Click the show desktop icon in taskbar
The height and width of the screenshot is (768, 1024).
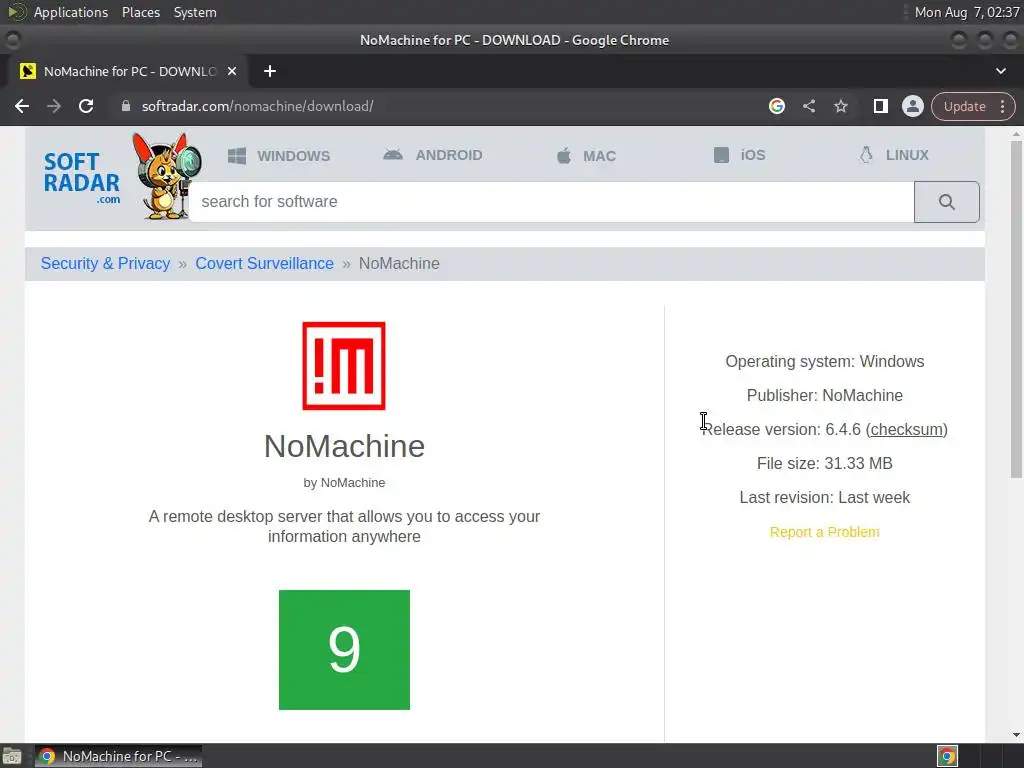(x=12, y=756)
